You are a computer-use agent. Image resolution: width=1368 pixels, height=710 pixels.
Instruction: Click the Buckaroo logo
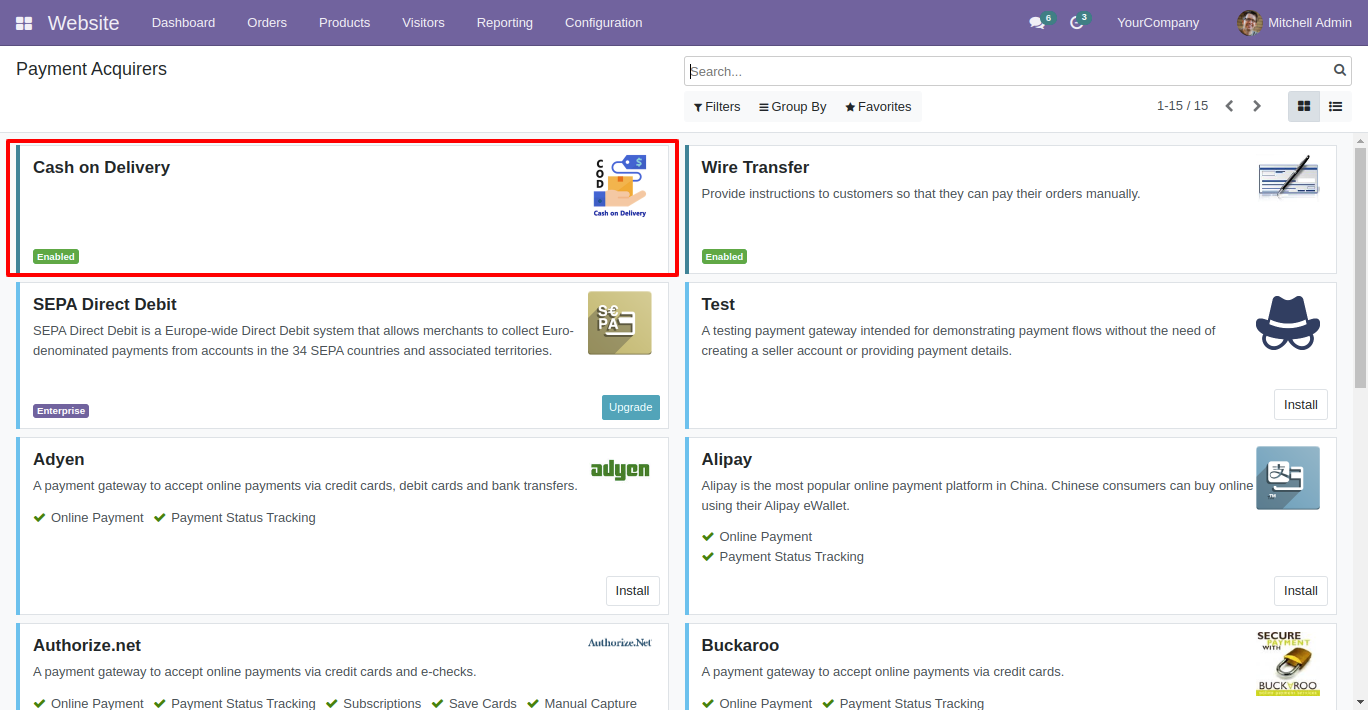pyautogui.click(x=1288, y=663)
